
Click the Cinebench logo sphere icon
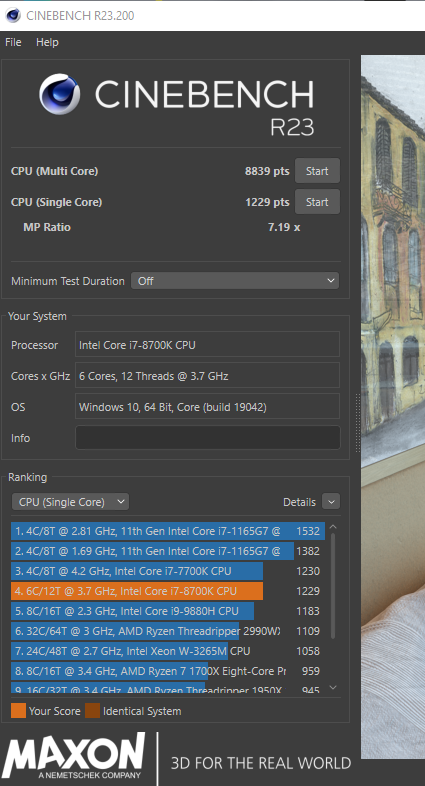coord(59,94)
